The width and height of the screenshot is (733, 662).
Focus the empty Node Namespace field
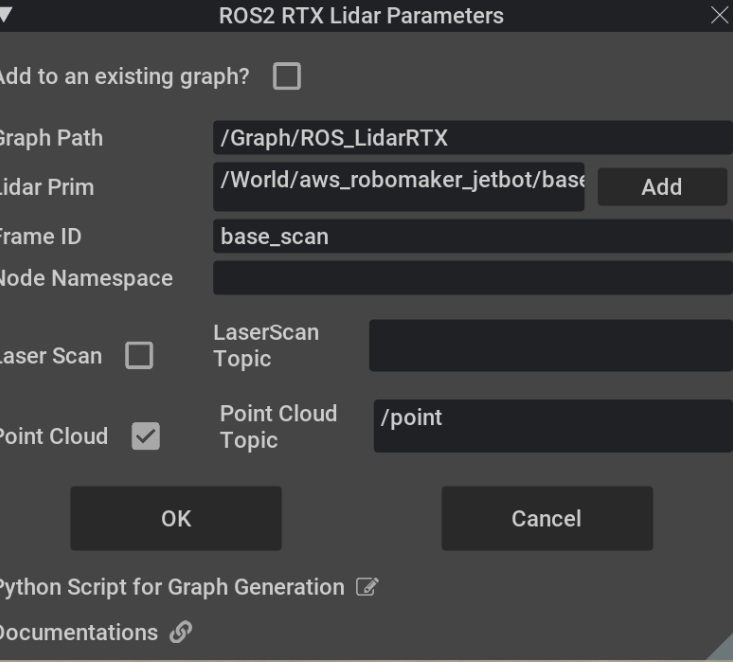[473, 278]
